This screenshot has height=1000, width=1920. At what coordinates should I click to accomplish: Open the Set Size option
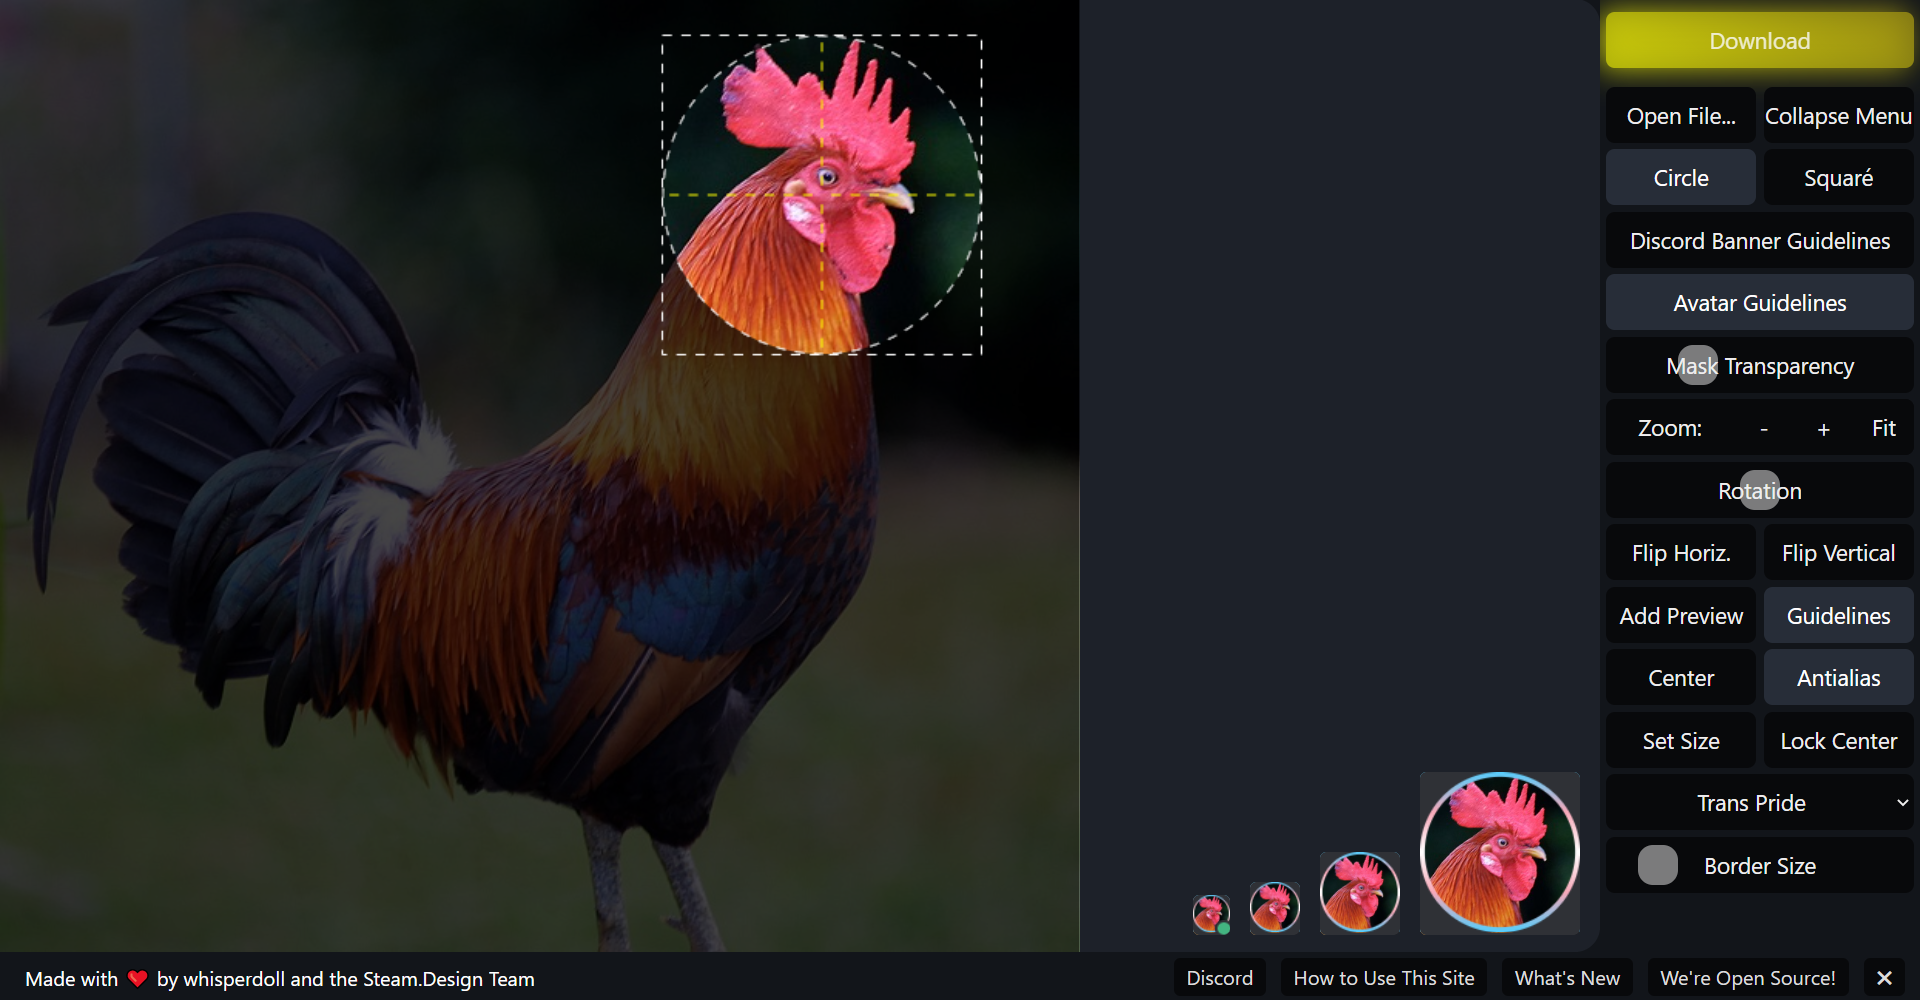1681,741
